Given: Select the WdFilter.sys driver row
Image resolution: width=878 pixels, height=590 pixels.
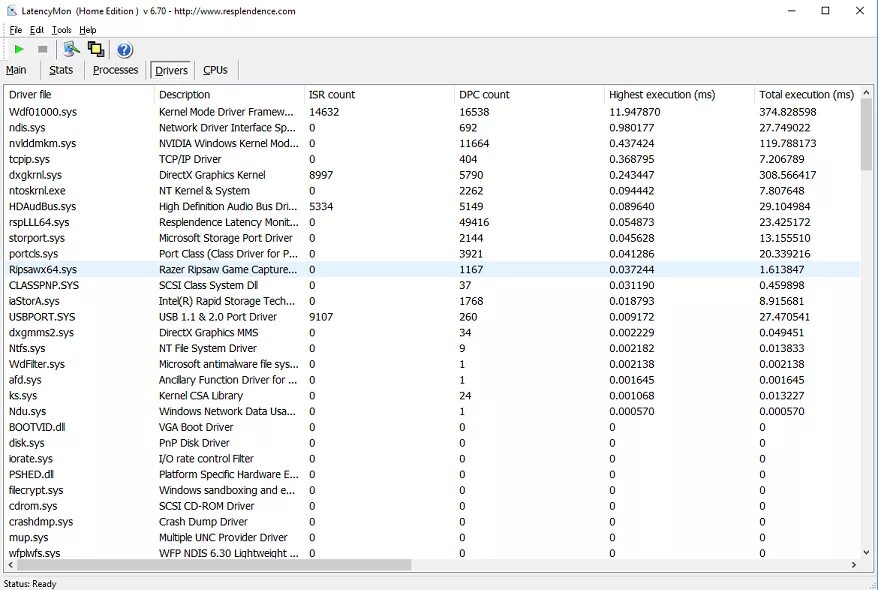Looking at the screenshot, I should coord(432,364).
